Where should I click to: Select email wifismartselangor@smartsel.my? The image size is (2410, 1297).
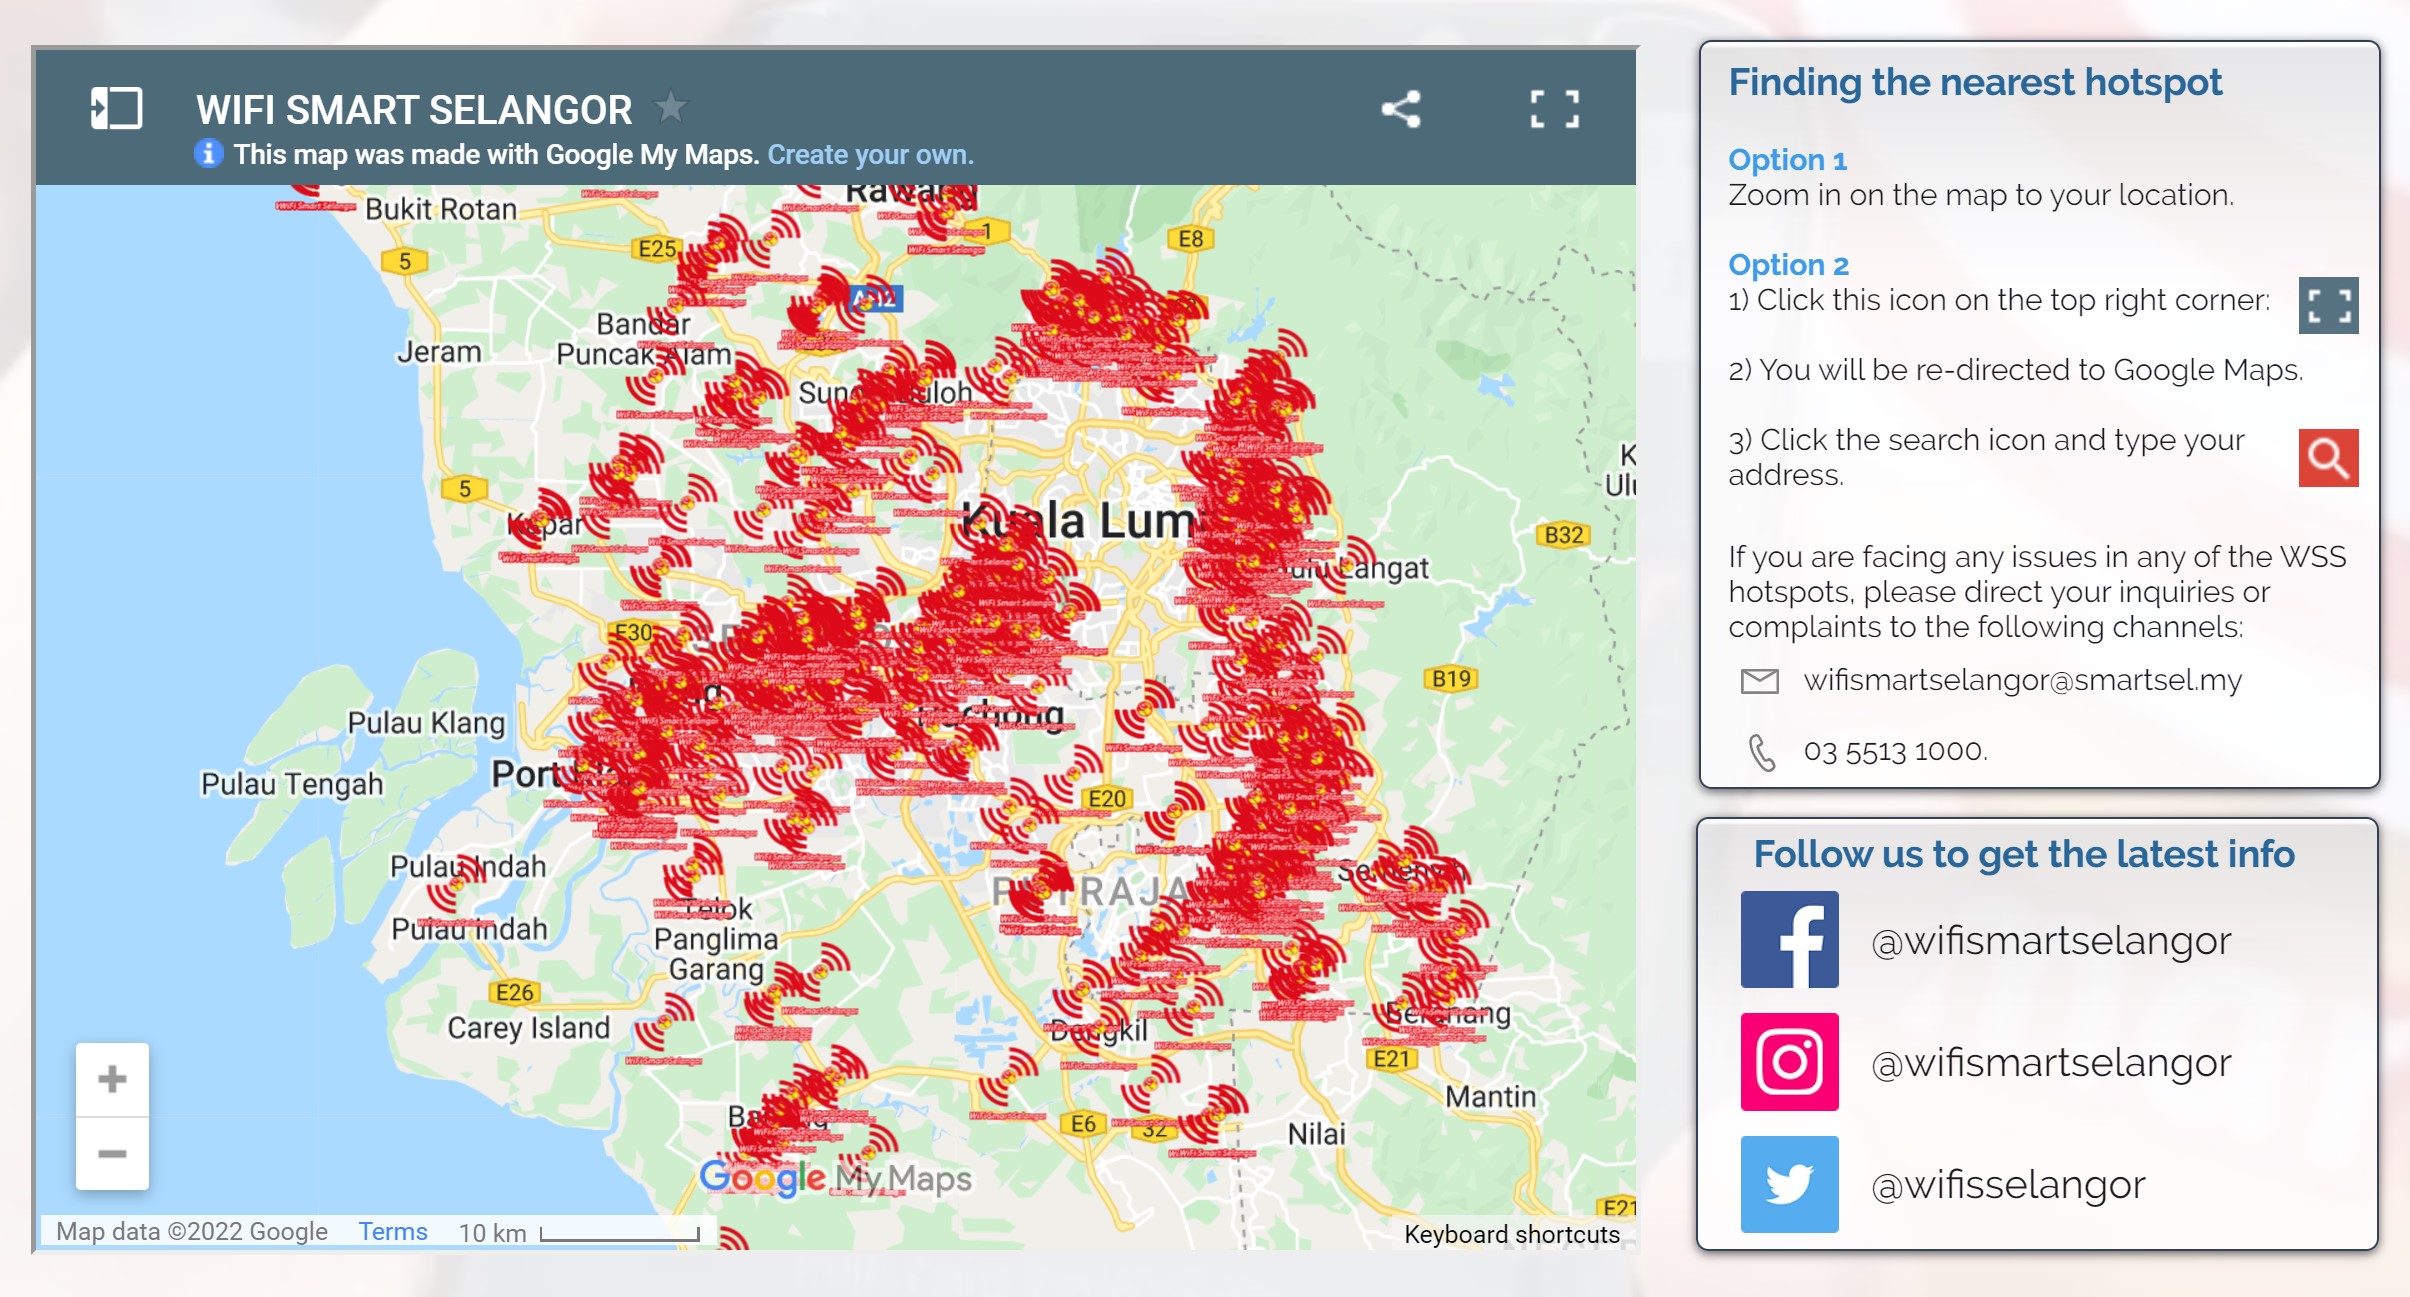pos(2022,680)
